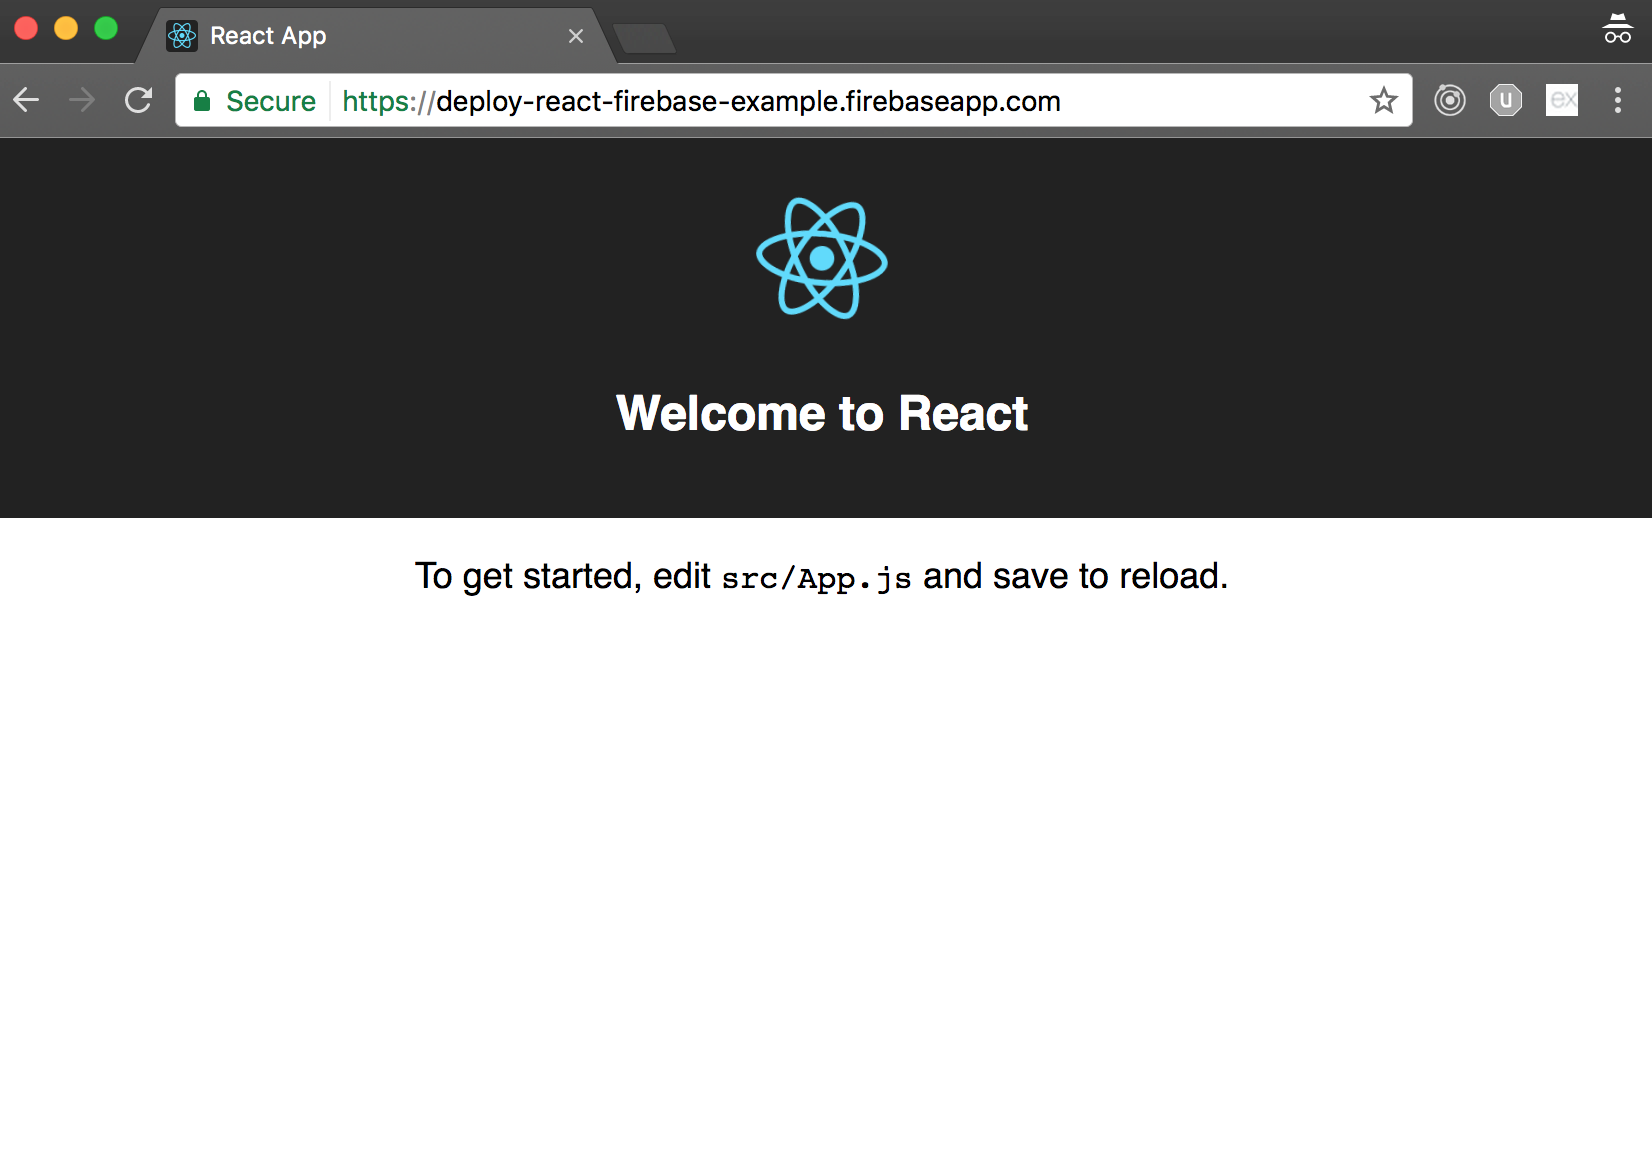Viewport: 1652px width, 1166px height.
Task: Click the React logo favicon on the tab
Action: click(181, 35)
